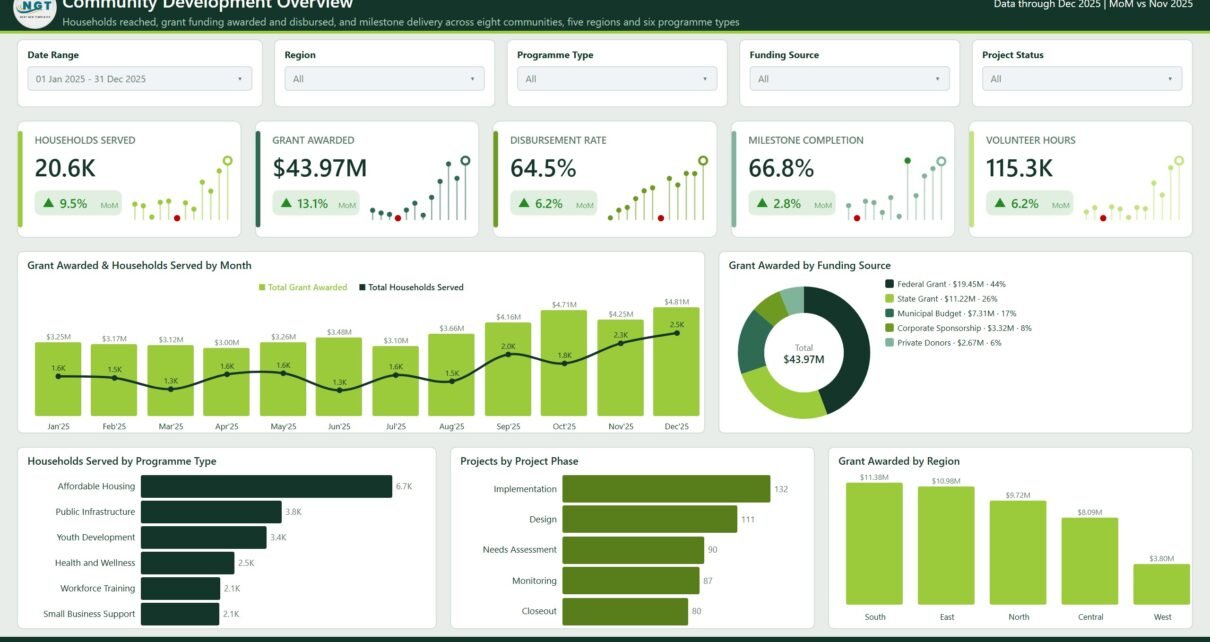The height and width of the screenshot is (642, 1210).
Task: Open the Funding Source filter dropdown
Action: (849, 79)
